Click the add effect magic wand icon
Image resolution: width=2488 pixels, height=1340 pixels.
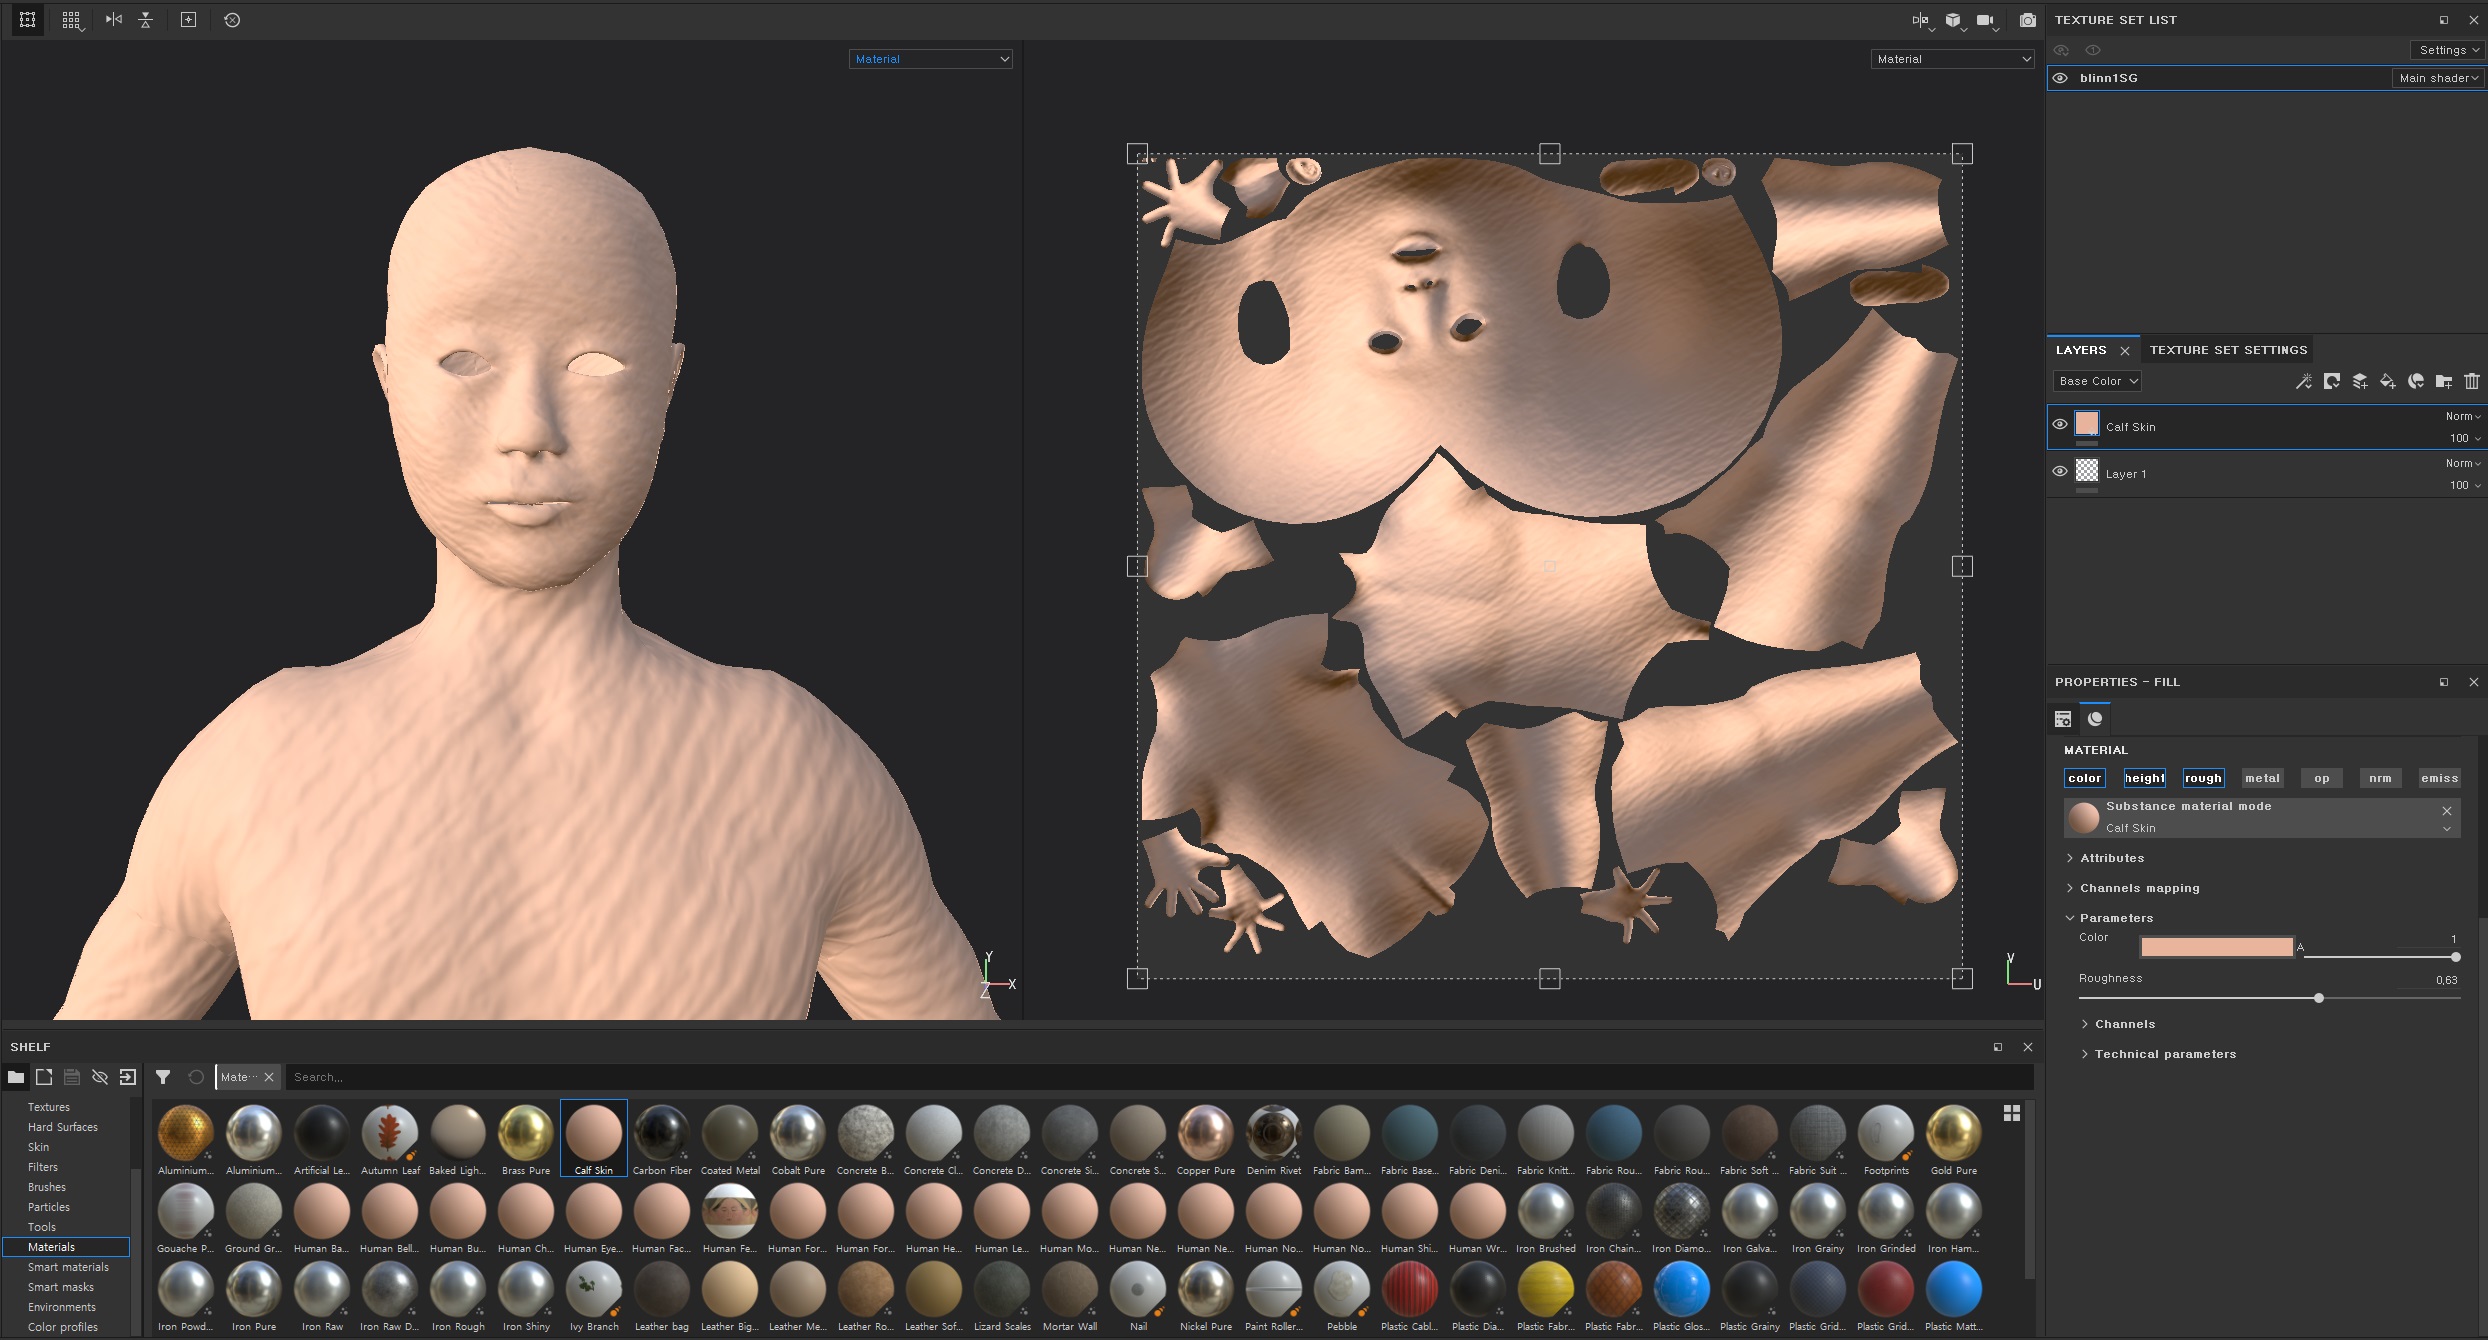point(2303,381)
